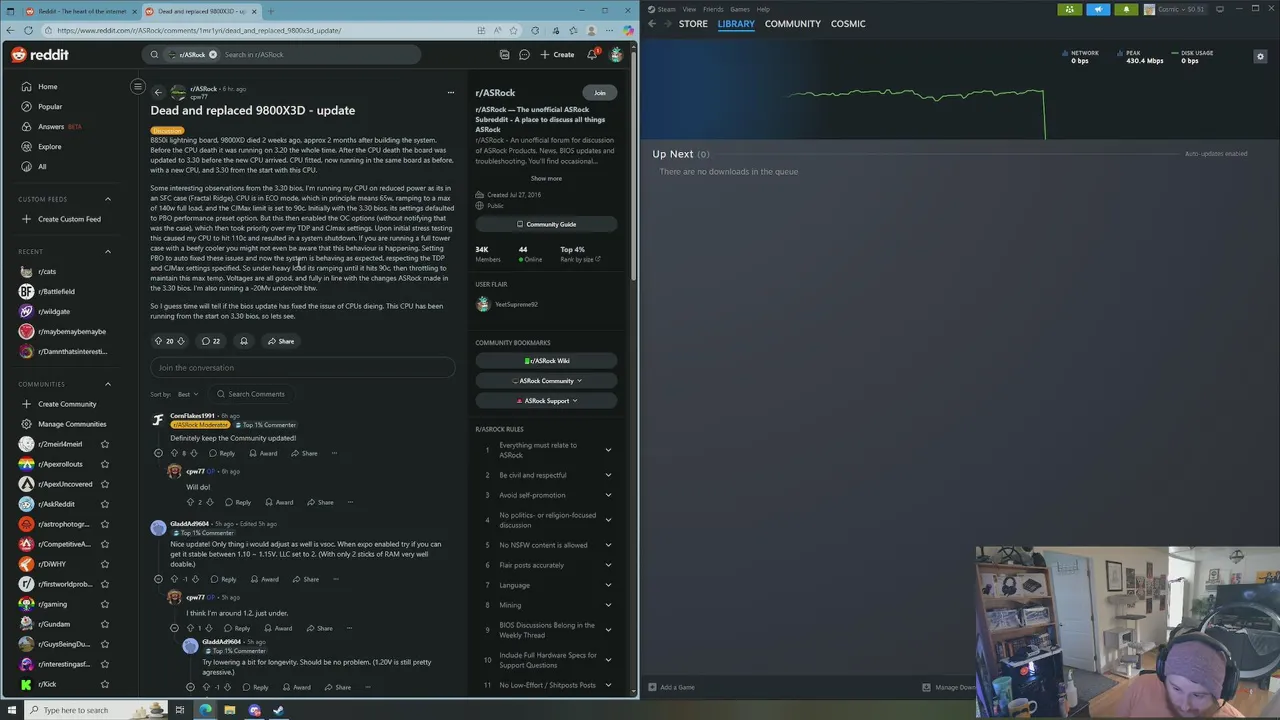The image size is (1280, 720).
Task: Collapse the Communities section
Action: click(x=108, y=384)
